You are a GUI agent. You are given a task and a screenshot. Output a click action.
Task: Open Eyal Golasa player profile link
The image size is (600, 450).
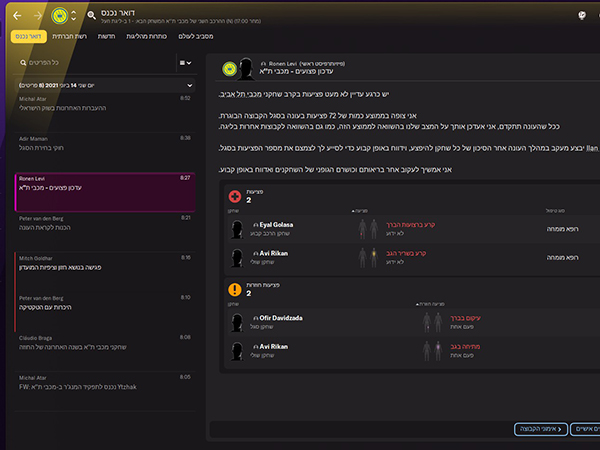(x=276, y=225)
